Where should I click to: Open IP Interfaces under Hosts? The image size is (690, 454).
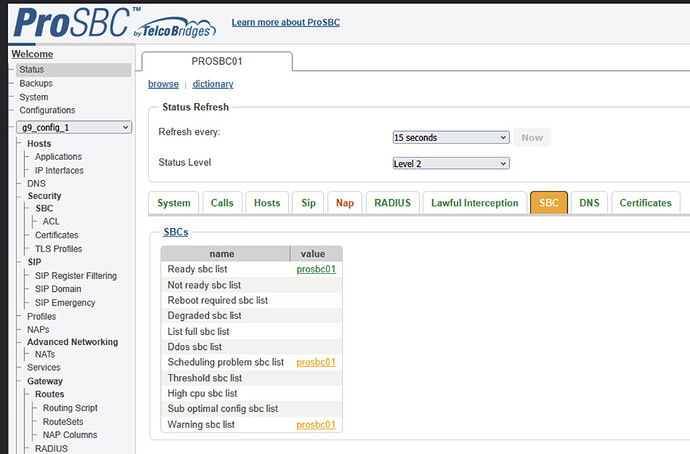[58, 170]
